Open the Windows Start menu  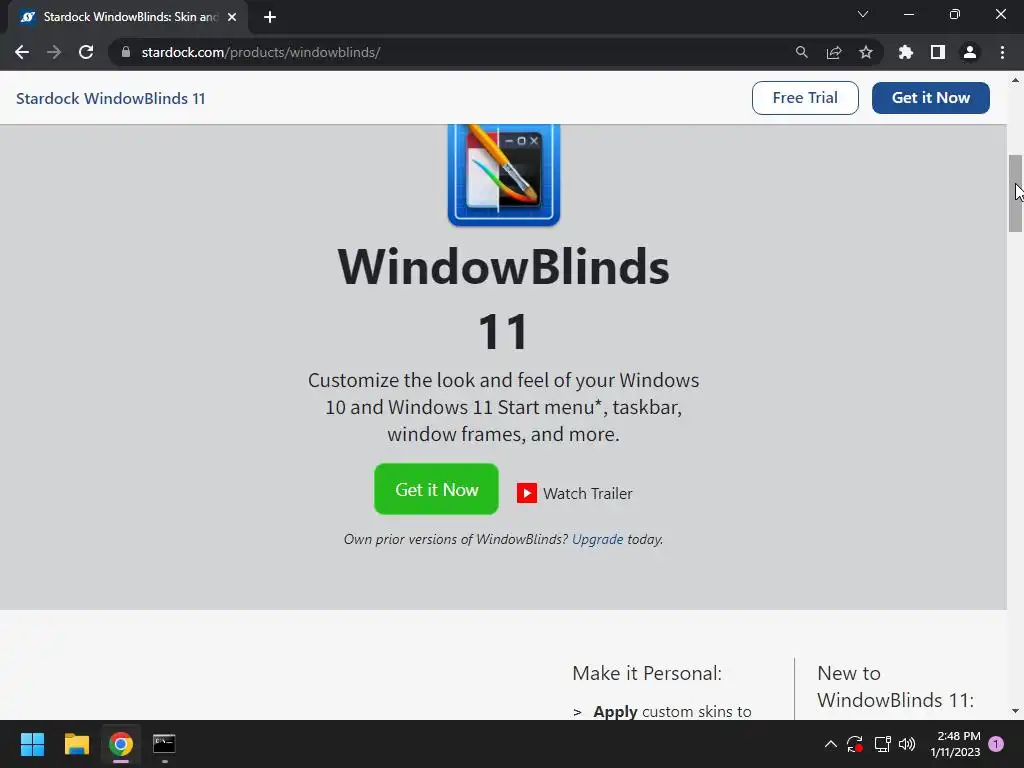32,744
